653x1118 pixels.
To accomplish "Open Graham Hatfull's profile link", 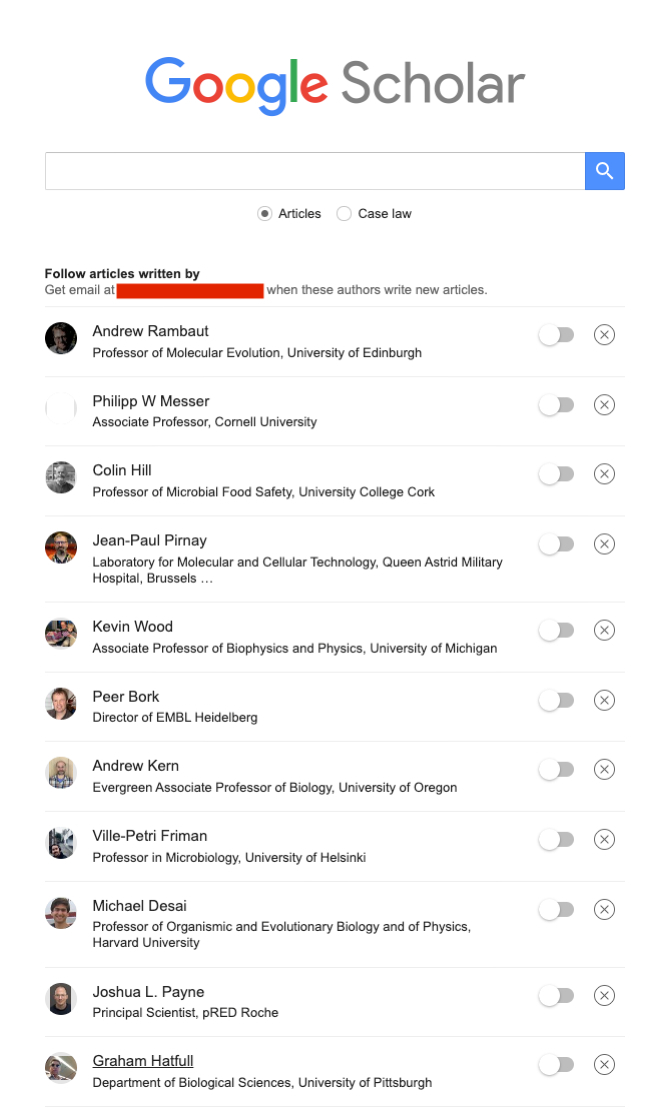I will coord(142,1061).
